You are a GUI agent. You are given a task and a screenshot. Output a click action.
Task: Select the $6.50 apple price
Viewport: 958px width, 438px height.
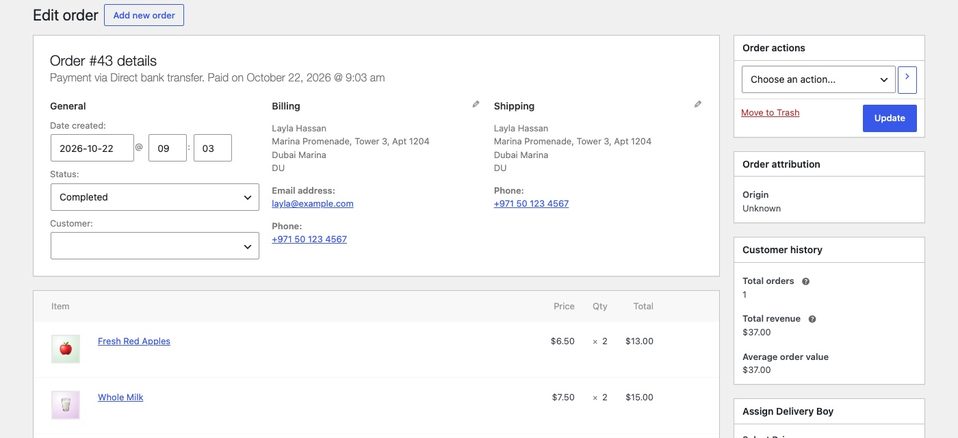click(x=563, y=341)
